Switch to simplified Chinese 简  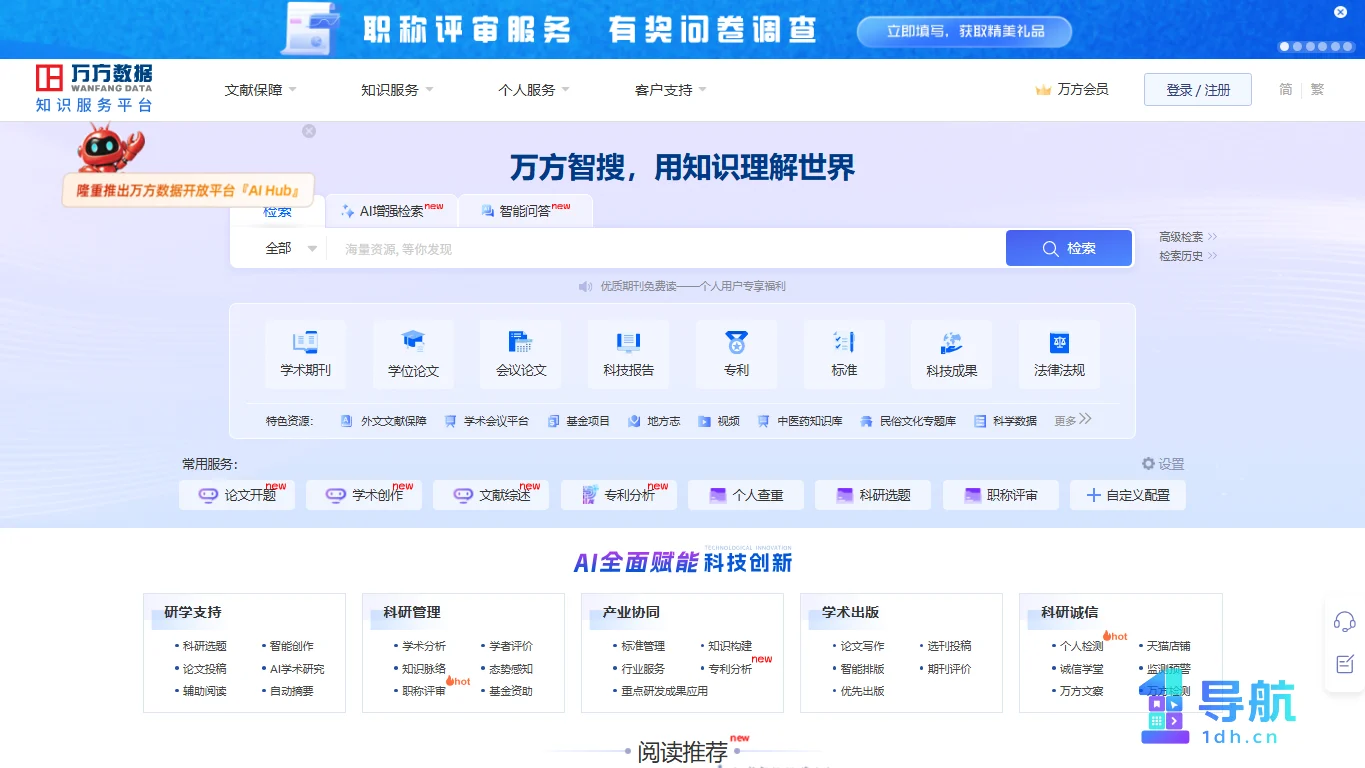pos(1286,89)
